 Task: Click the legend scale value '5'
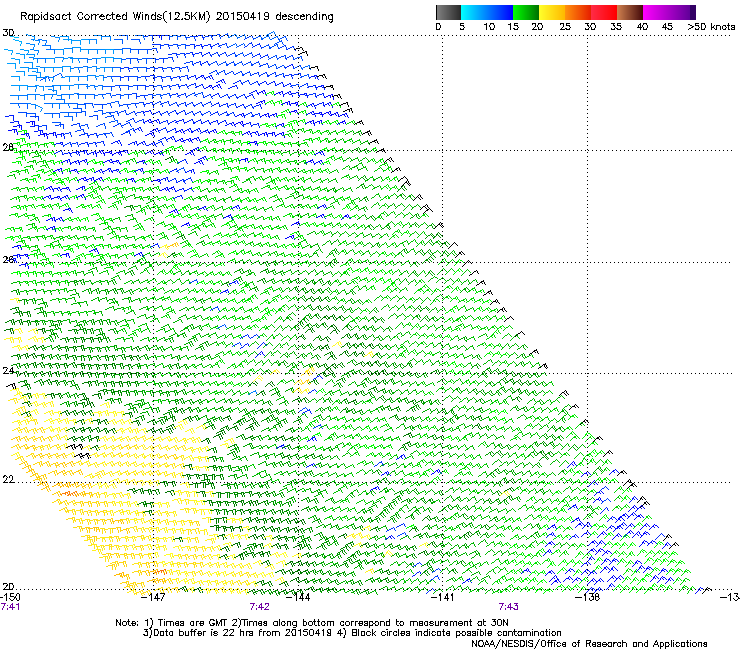pos(462,27)
